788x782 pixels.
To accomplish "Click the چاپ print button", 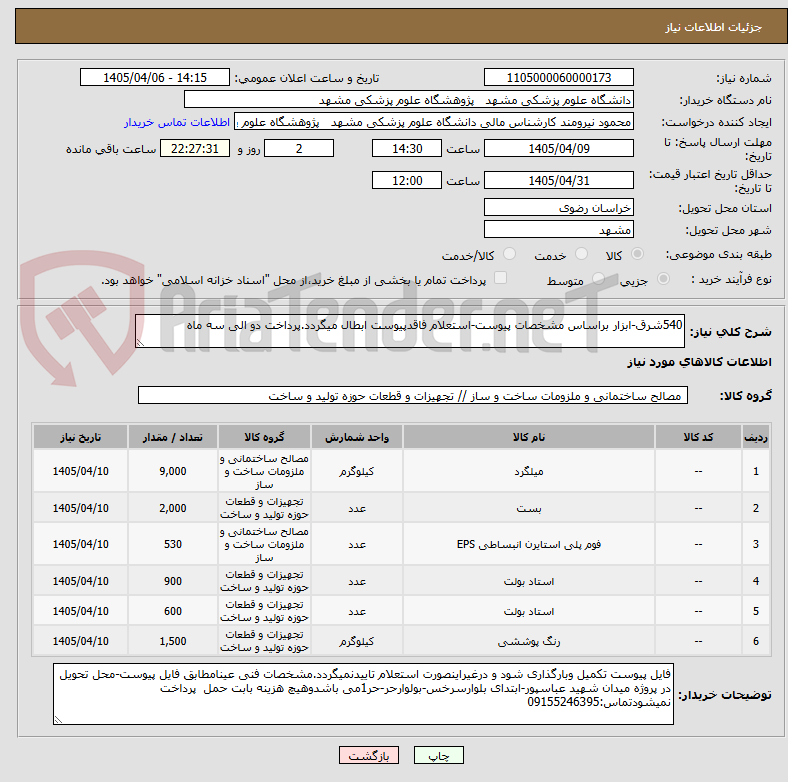I will coord(439,755).
